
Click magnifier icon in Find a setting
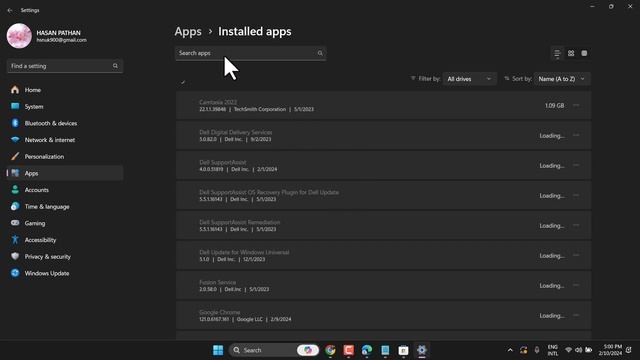click(x=115, y=66)
